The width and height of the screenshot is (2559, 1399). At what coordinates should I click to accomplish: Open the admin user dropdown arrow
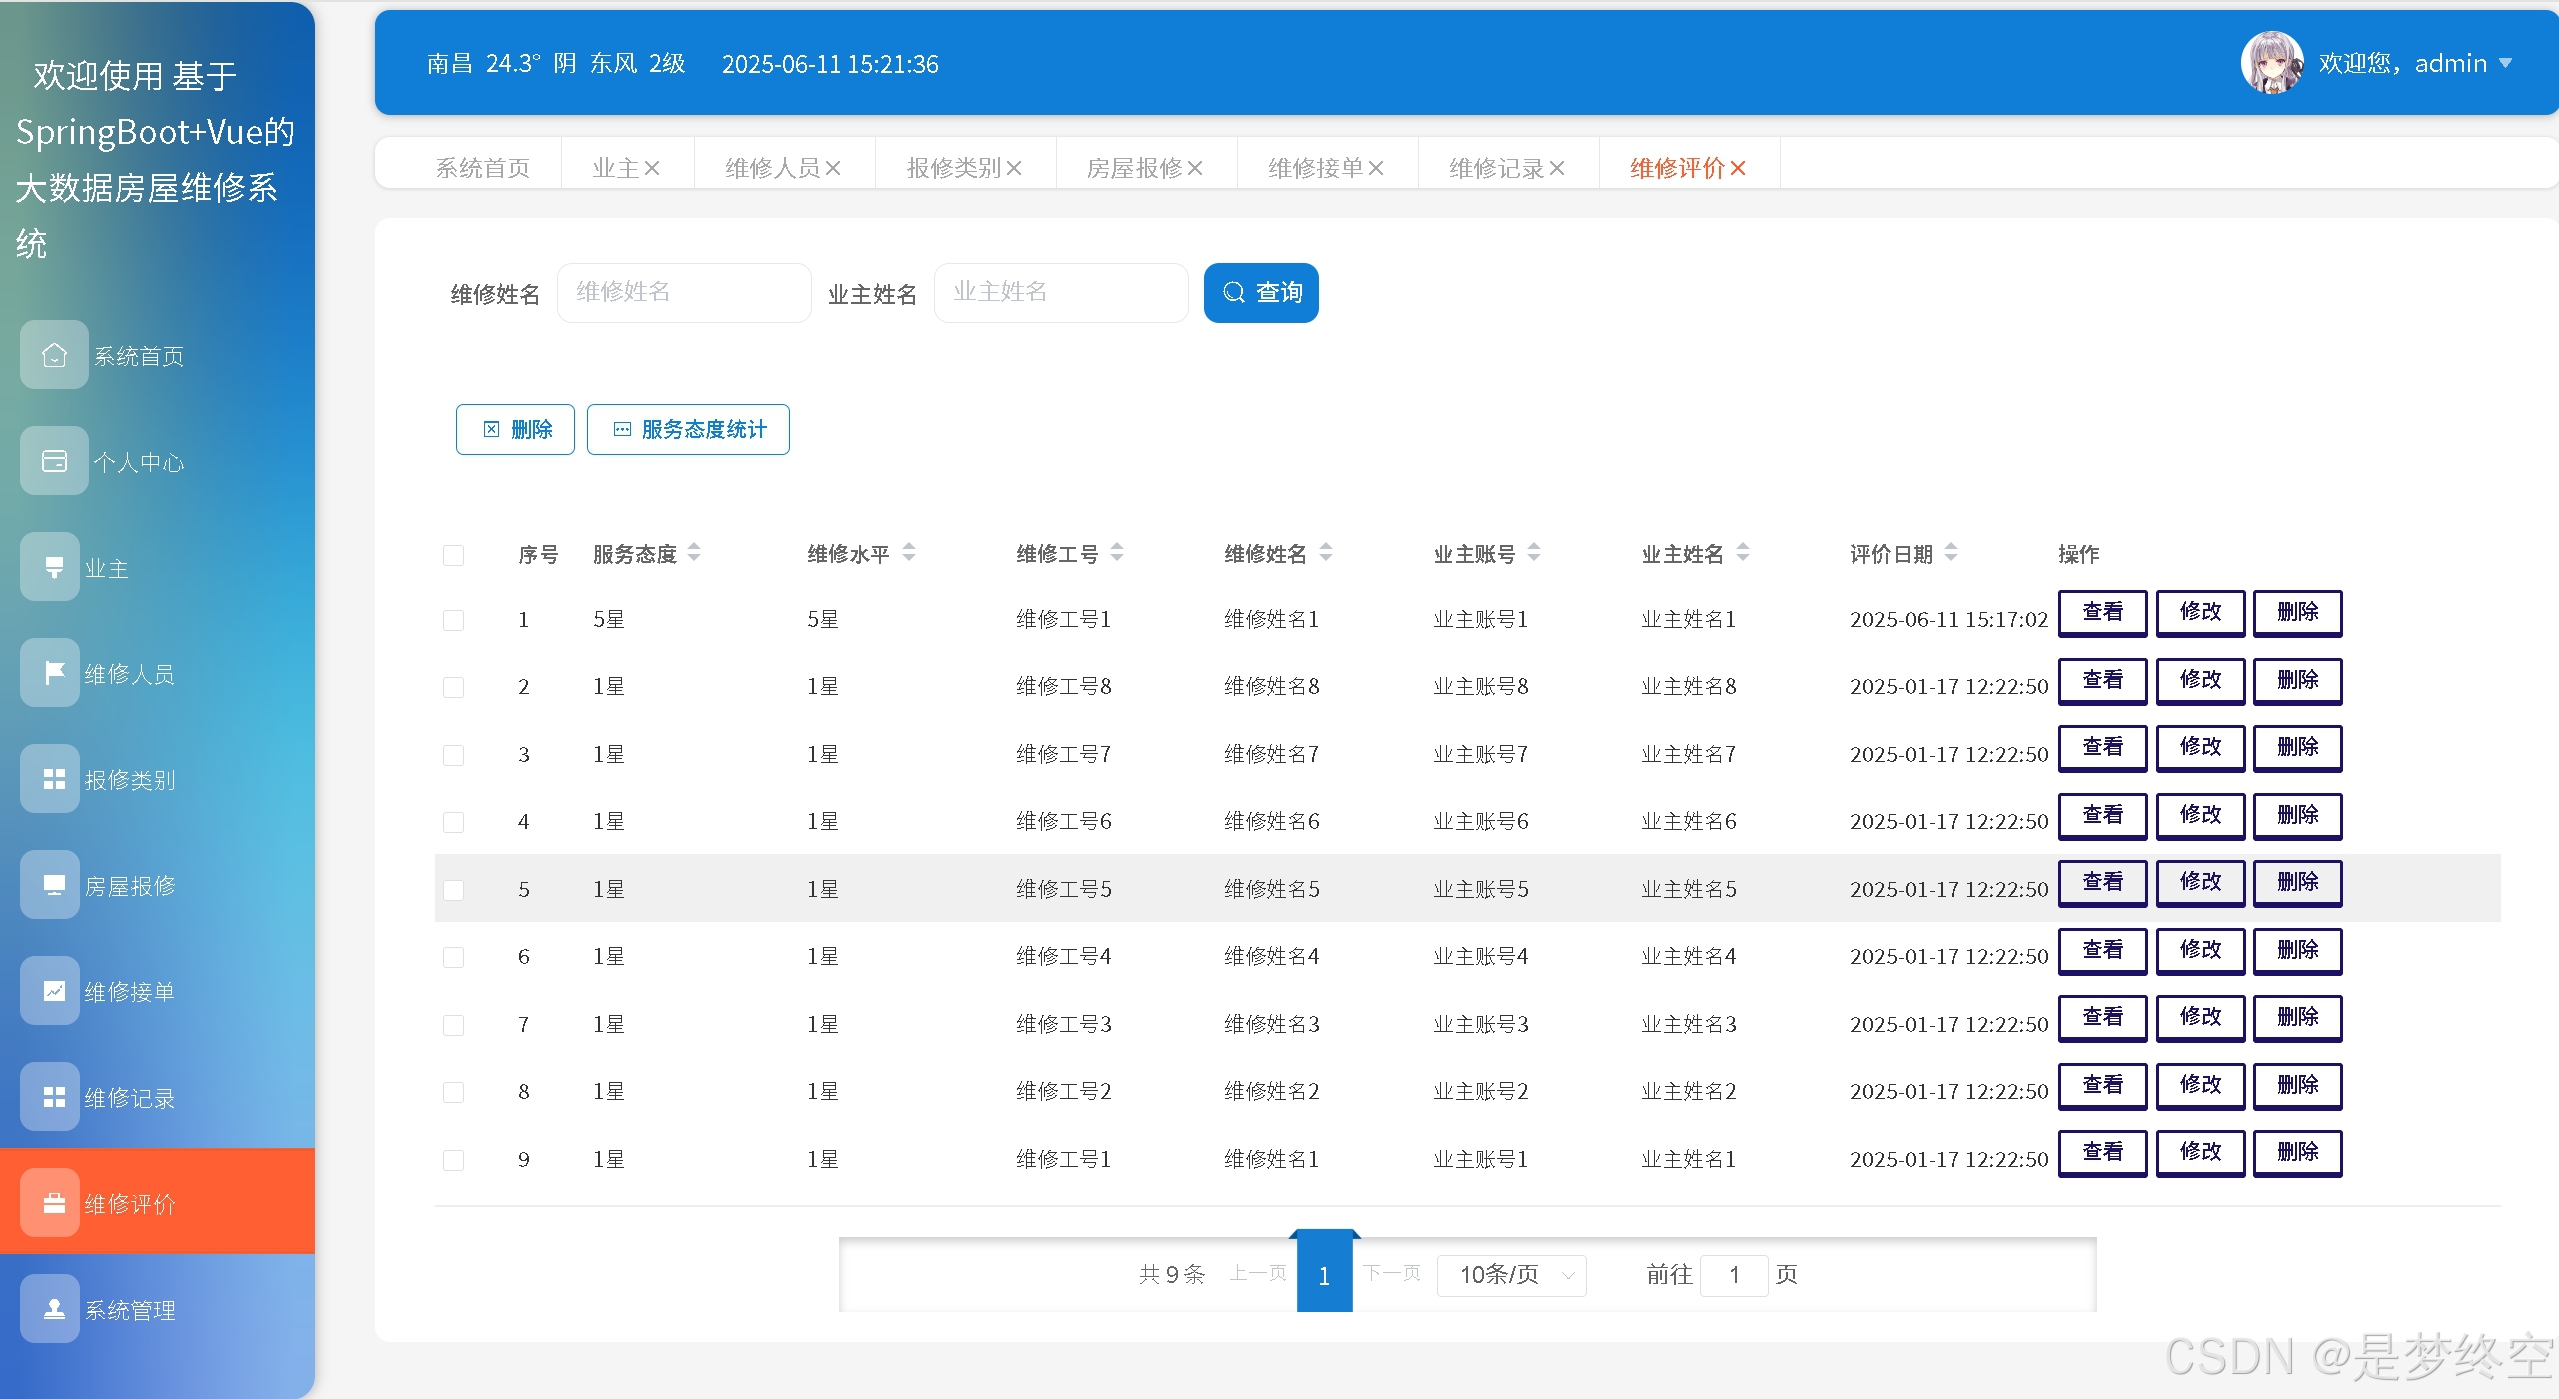(2505, 63)
